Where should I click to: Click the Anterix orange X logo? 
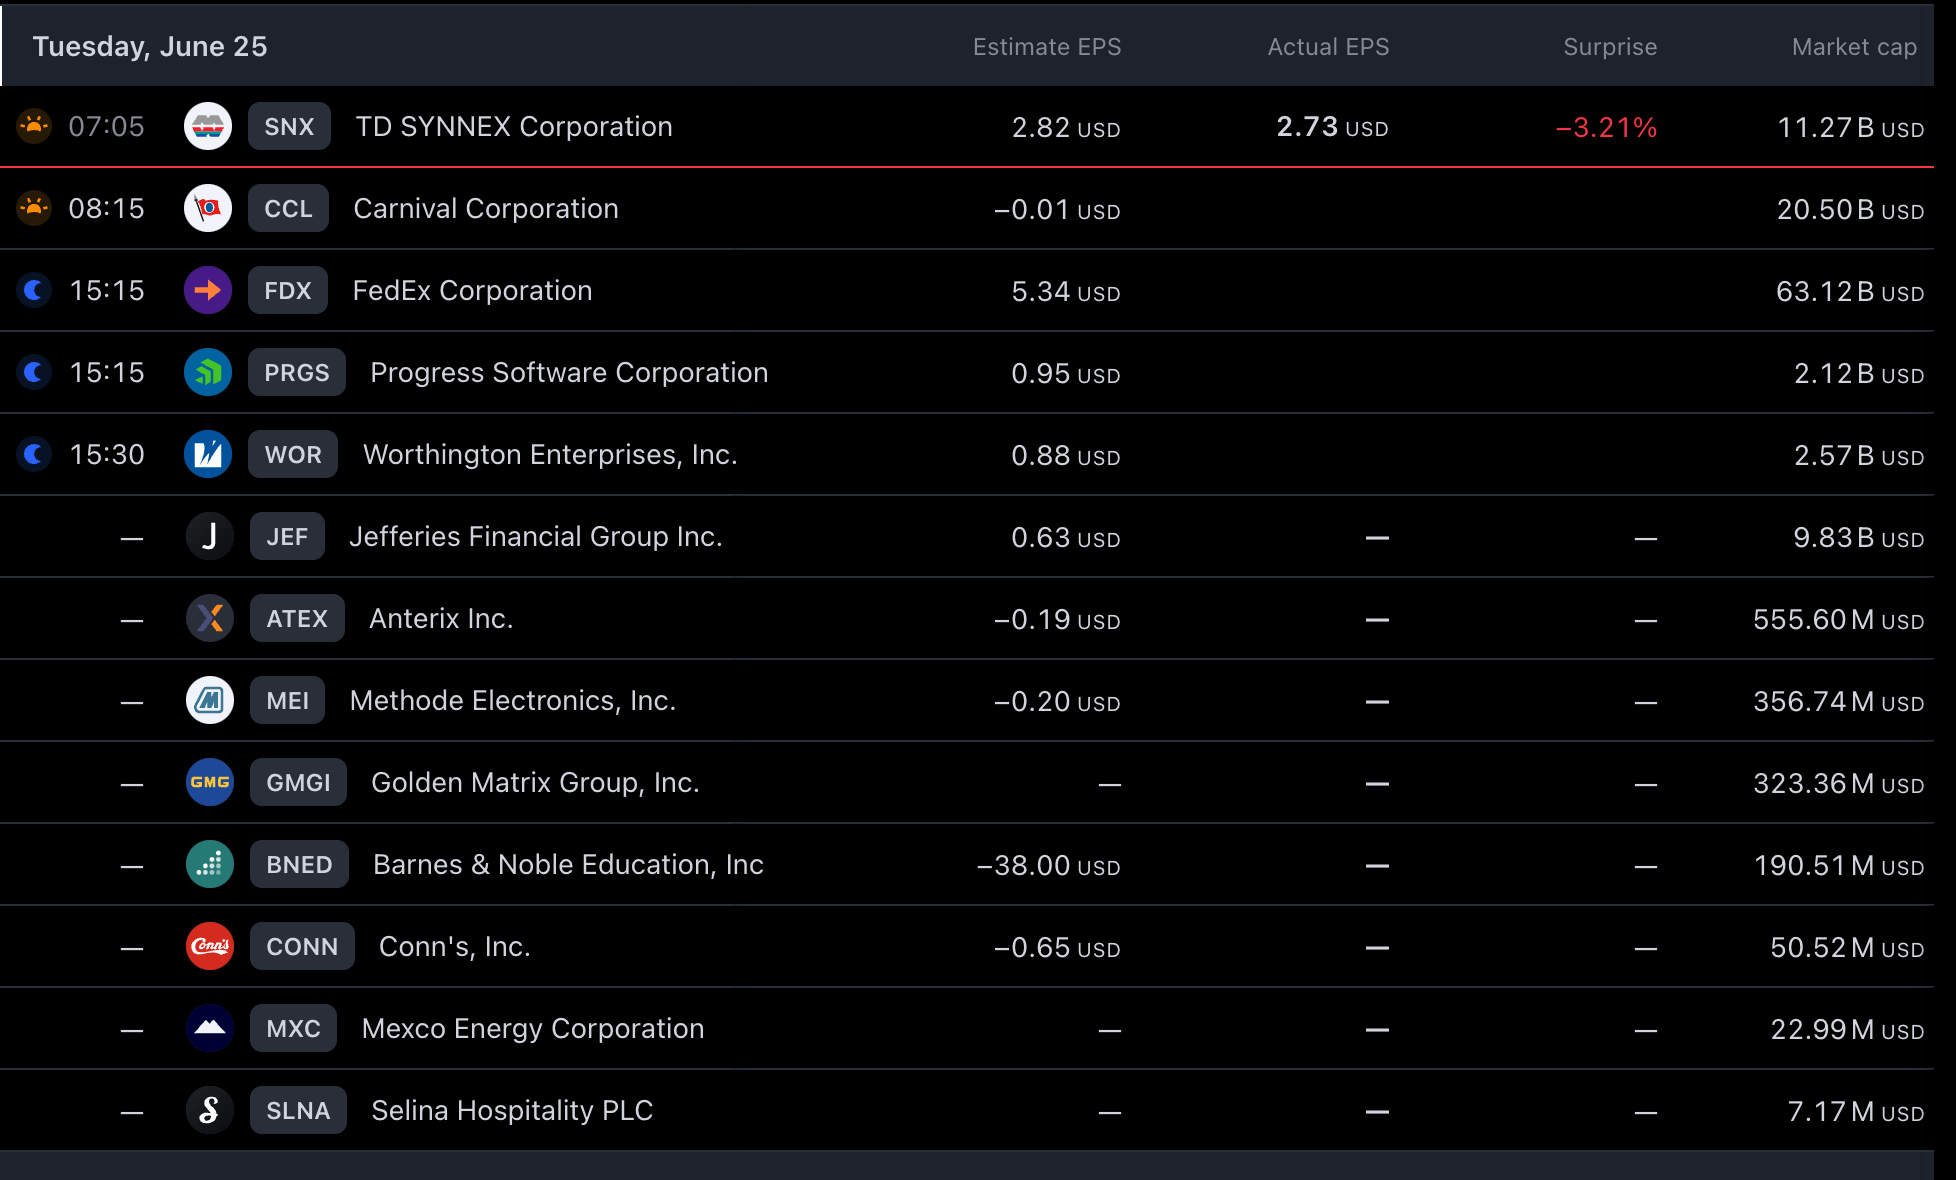pos(210,619)
